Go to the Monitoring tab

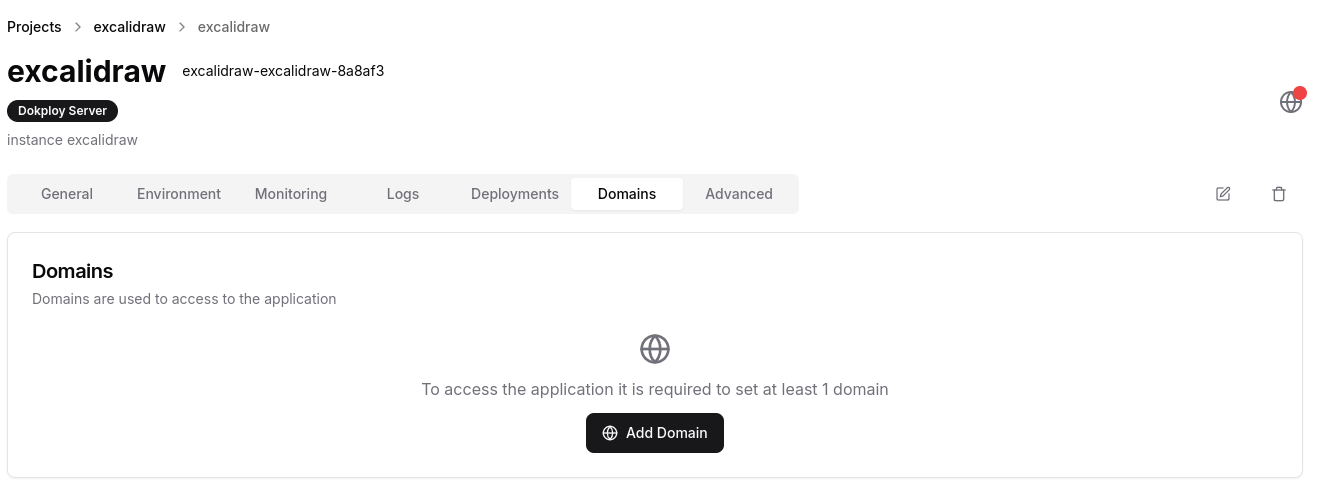(x=291, y=194)
